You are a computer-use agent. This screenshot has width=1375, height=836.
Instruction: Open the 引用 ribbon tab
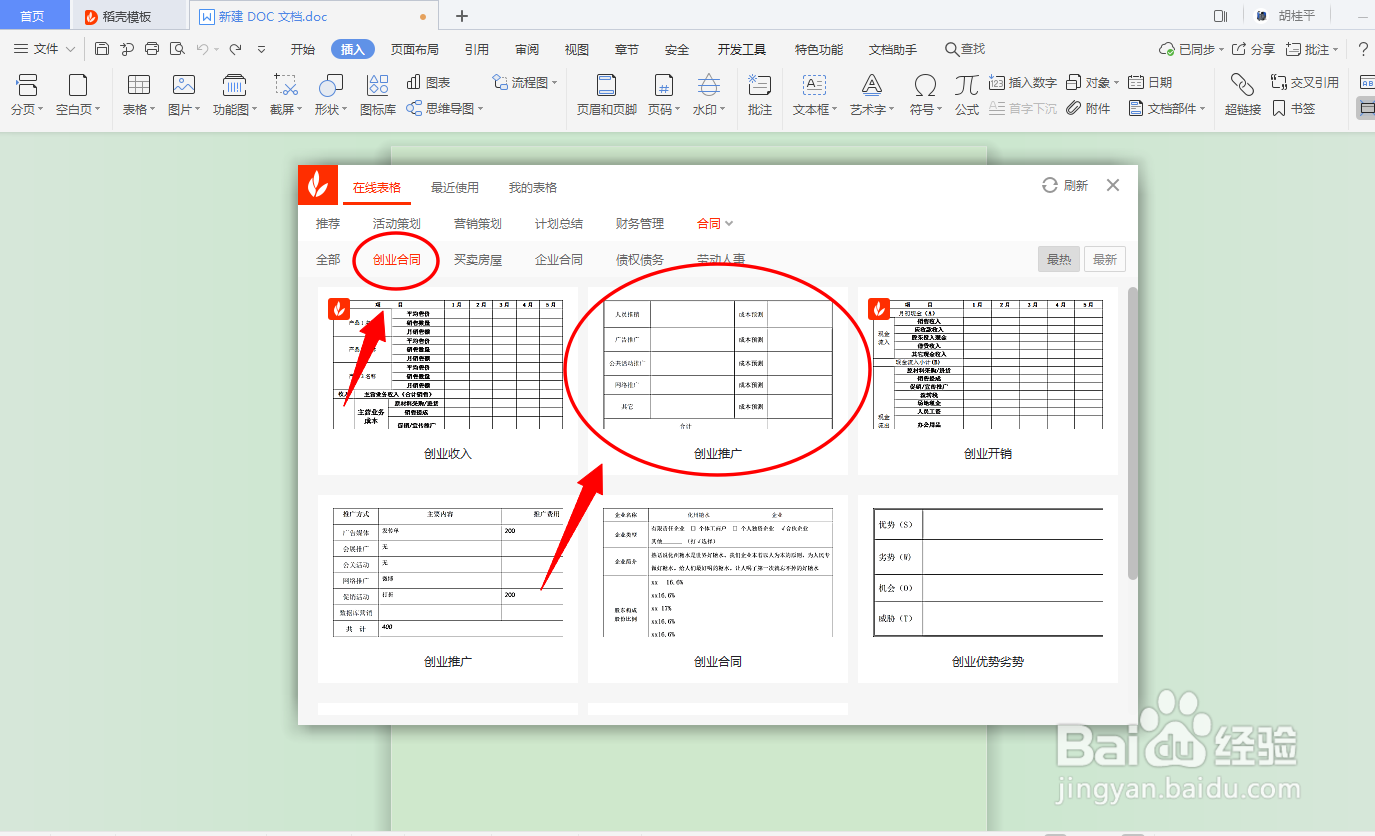[477, 49]
